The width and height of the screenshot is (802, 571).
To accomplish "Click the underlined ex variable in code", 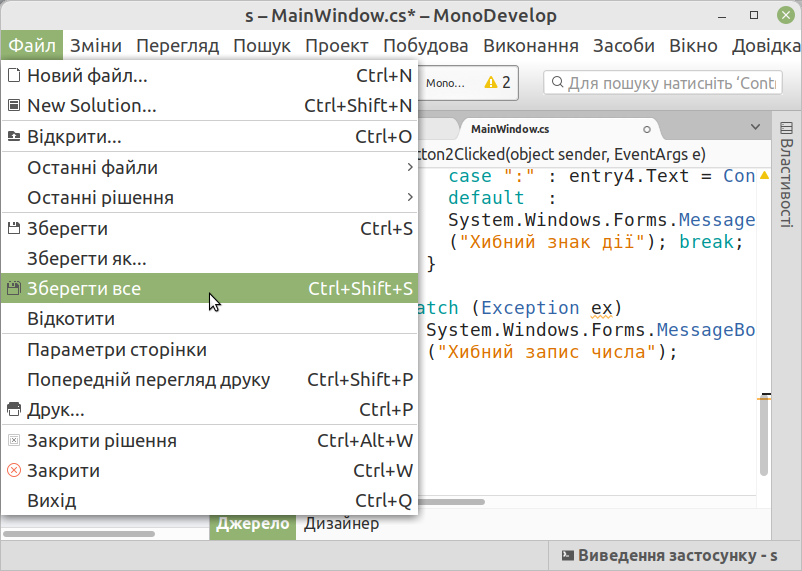I will tap(602, 309).
